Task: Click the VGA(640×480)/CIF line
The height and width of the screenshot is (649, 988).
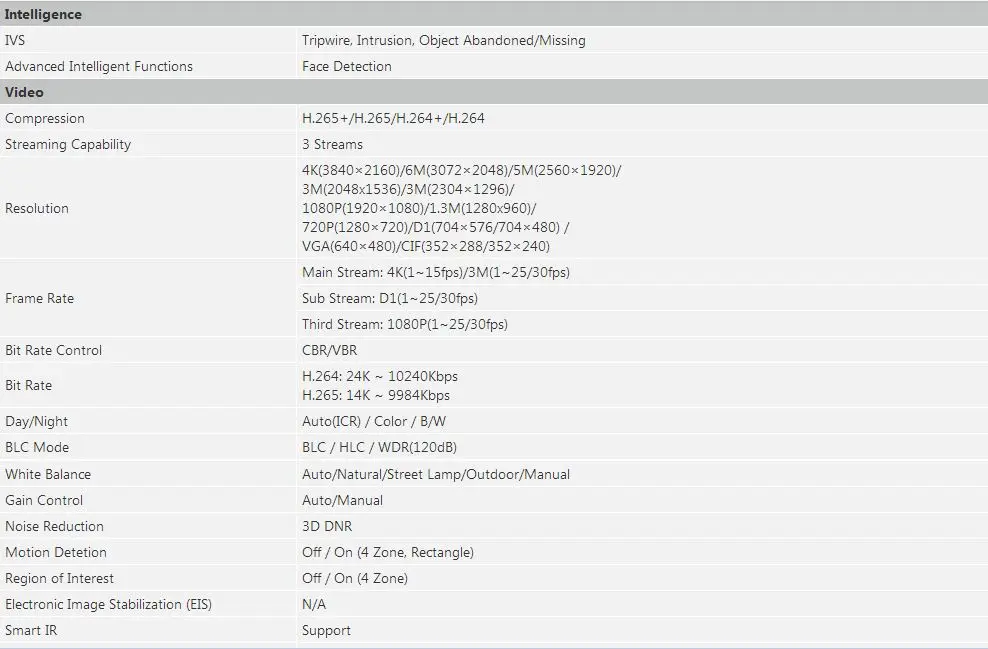Action: (426, 246)
